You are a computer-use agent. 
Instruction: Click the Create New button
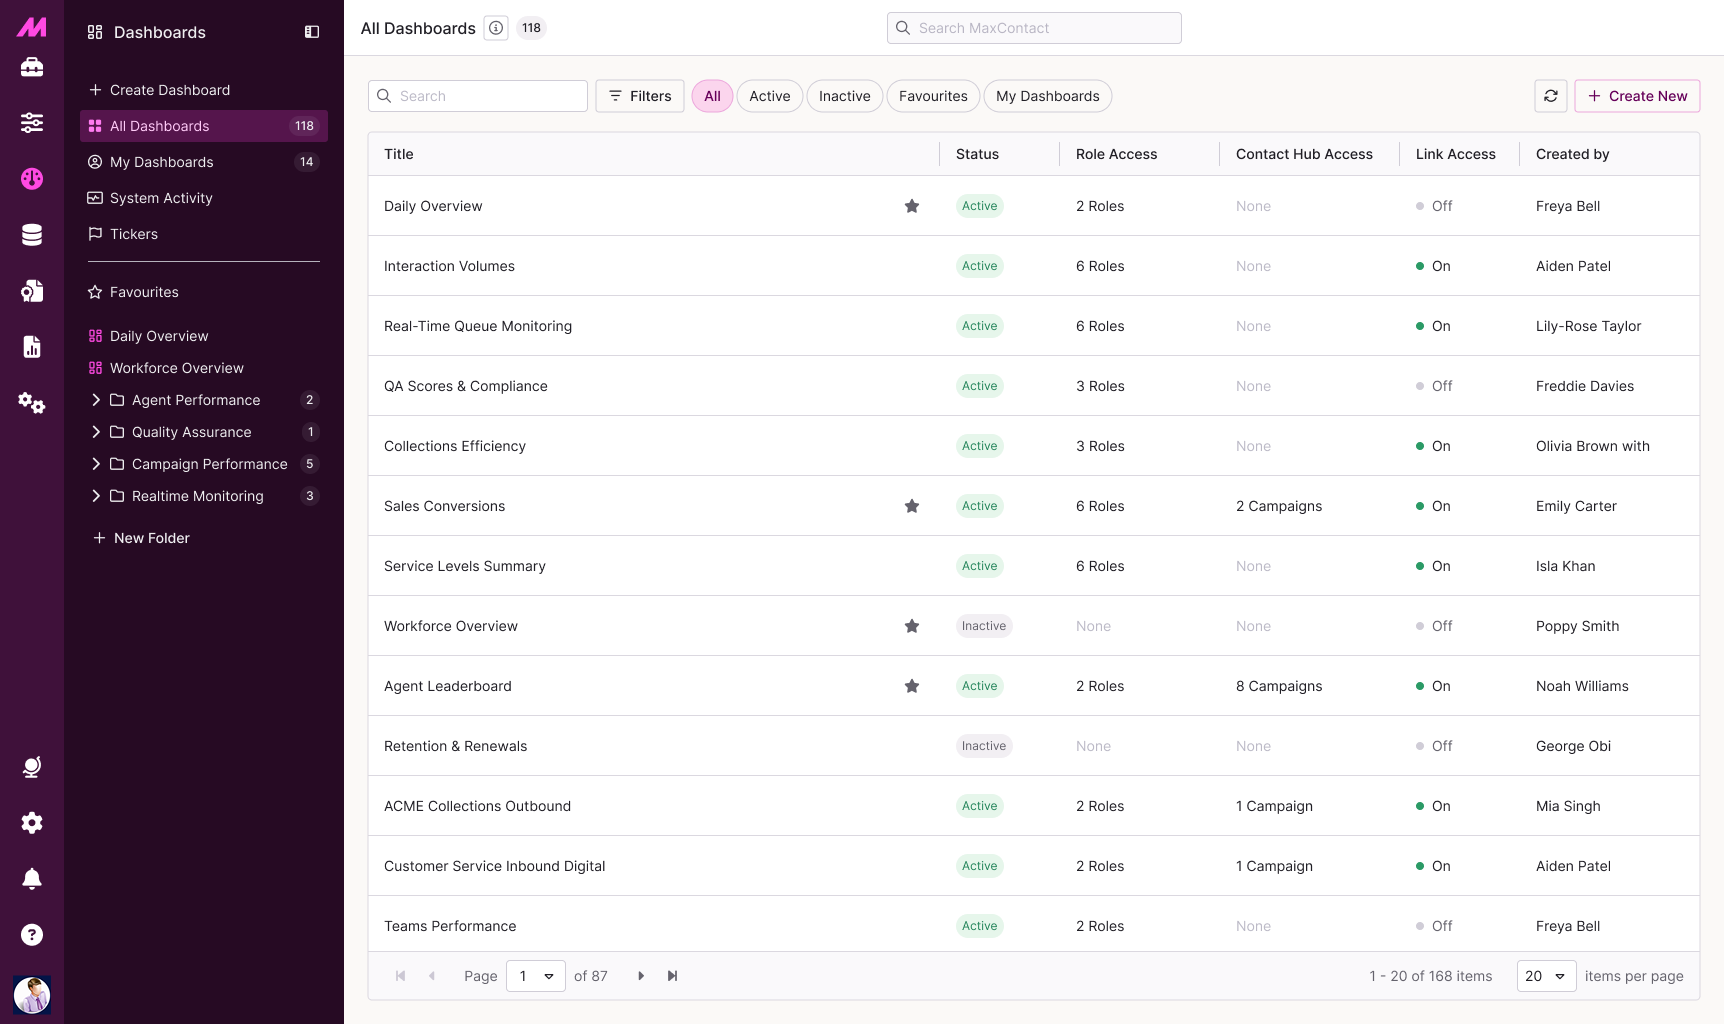[1637, 96]
